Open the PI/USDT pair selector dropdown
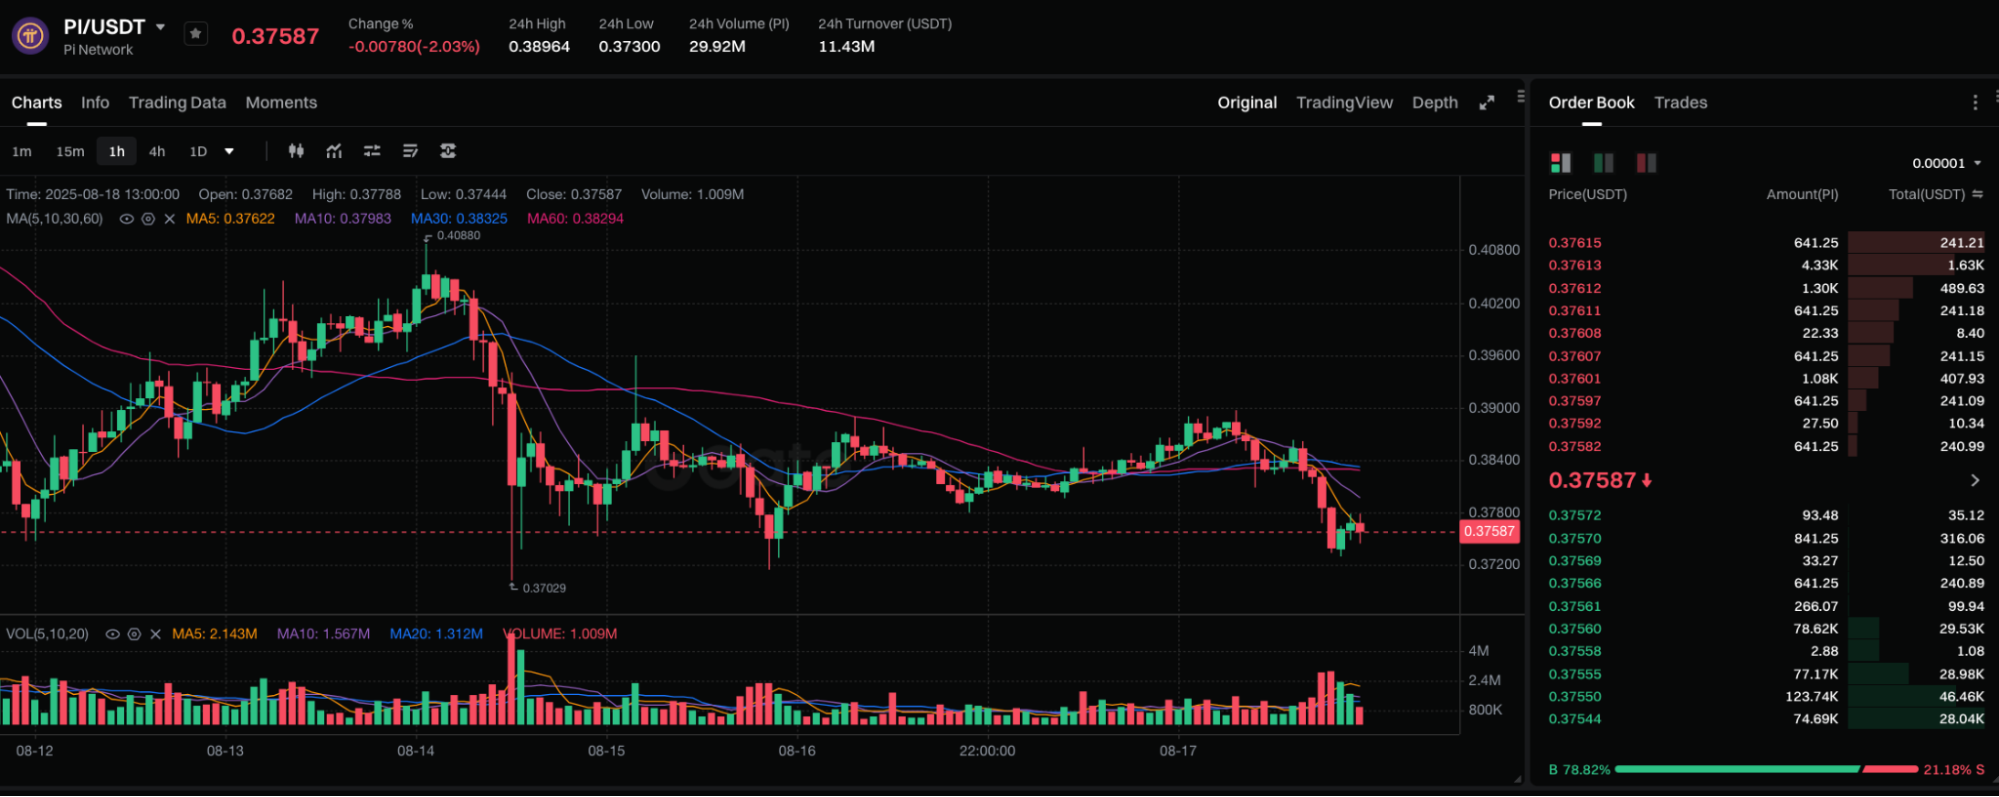This screenshot has height=797, width=1999. [x=160, y=27]
